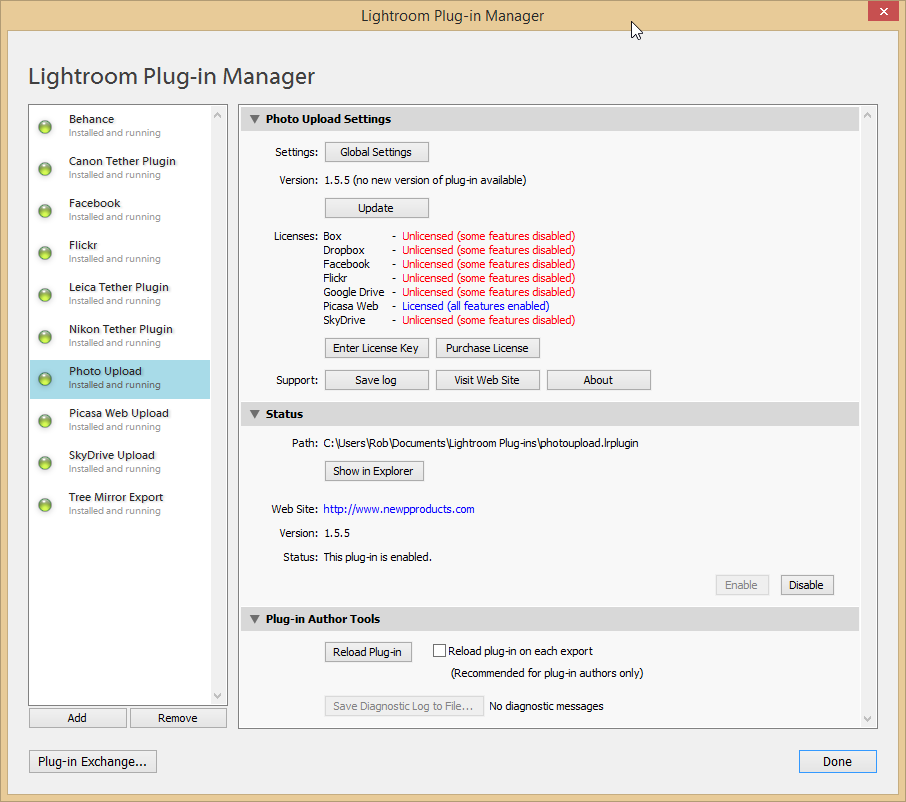
Task: Click Plug-in Exchange button
Action: pyautogui.click(x=92, y=762)
